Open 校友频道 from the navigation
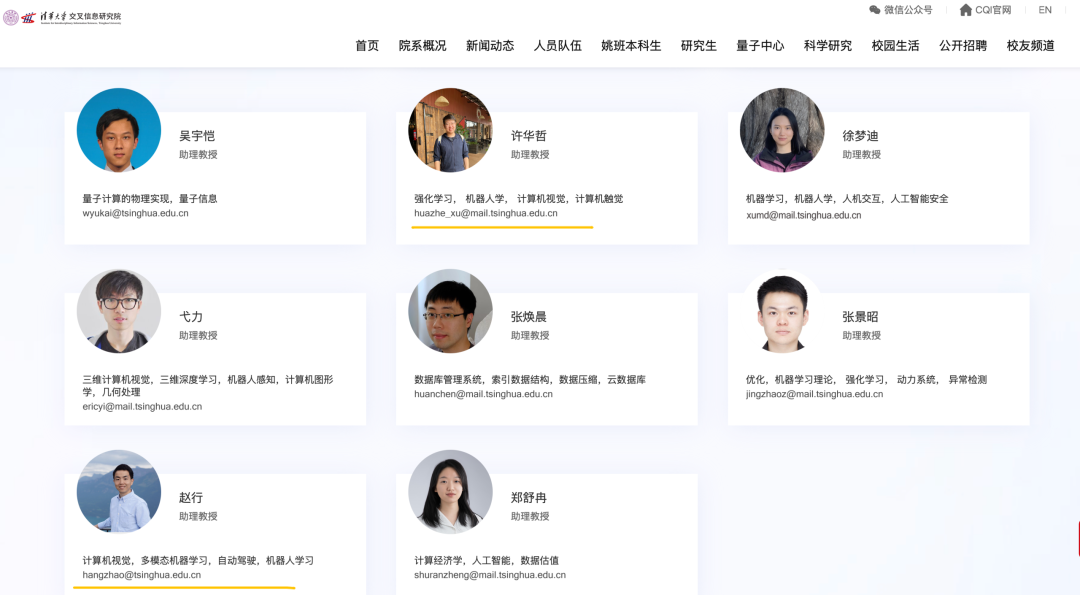This screenshot has height=595, width=1080. [1030, 46]
